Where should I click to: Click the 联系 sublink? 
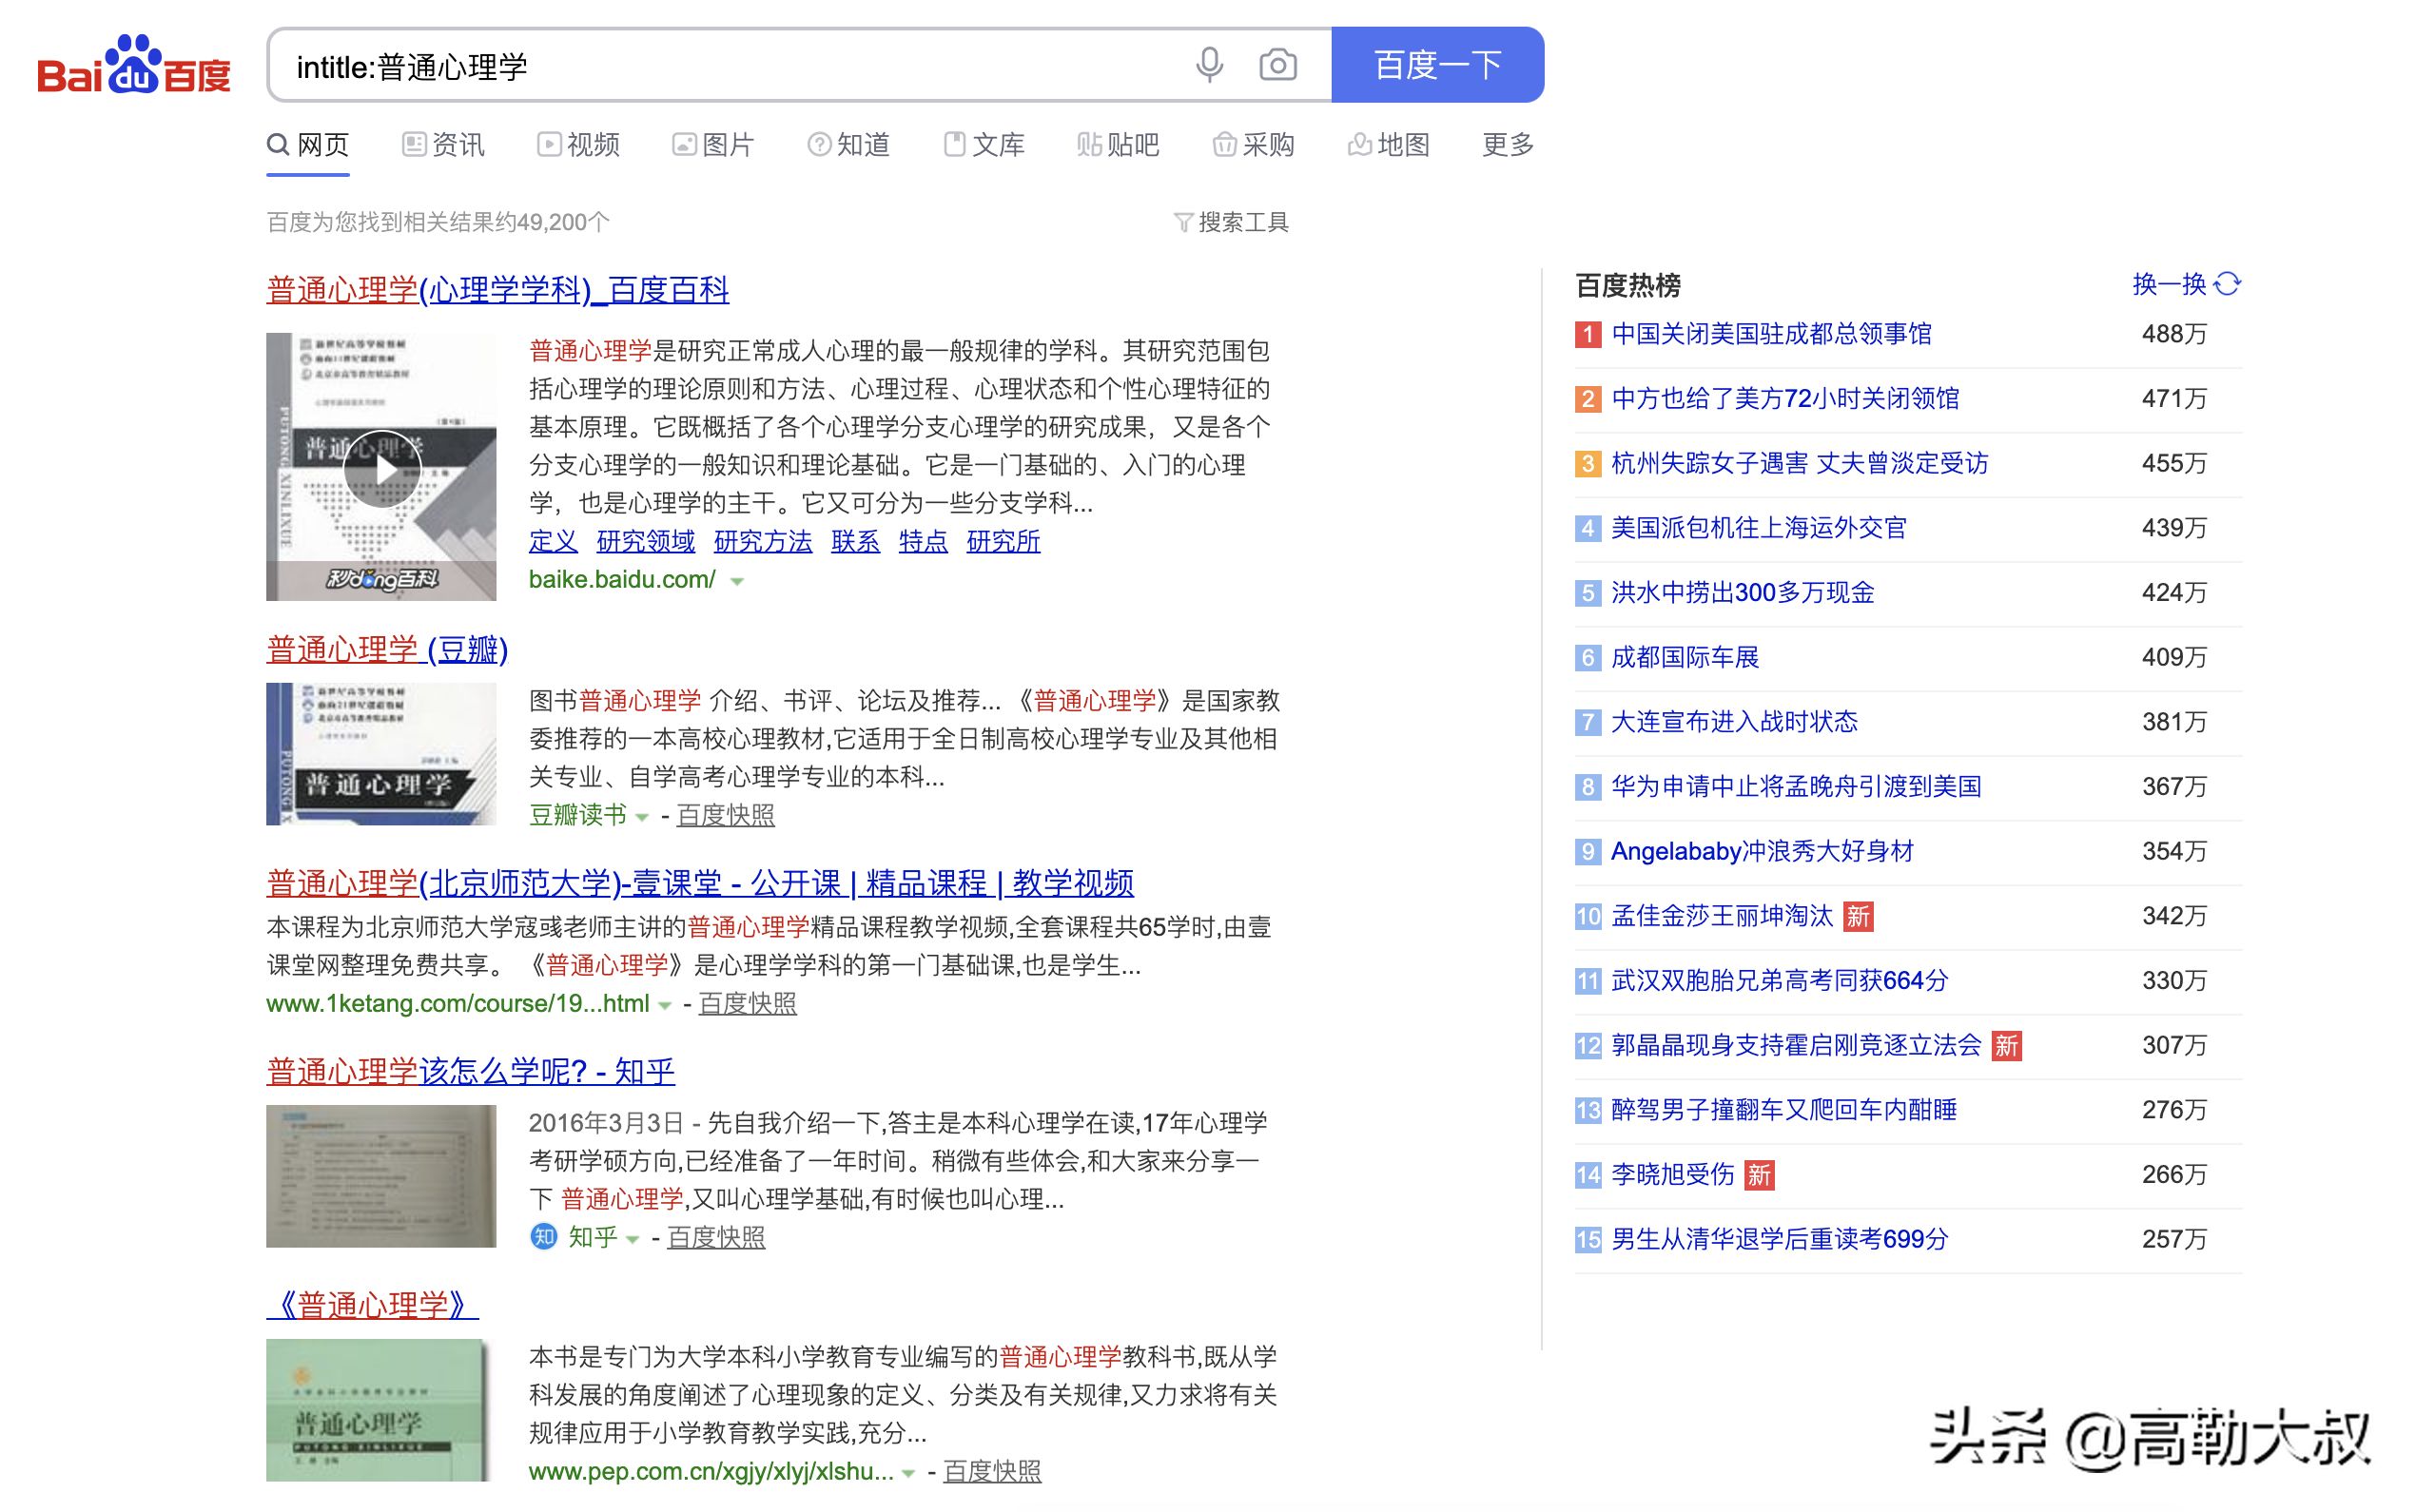click(x=855, y=542)
